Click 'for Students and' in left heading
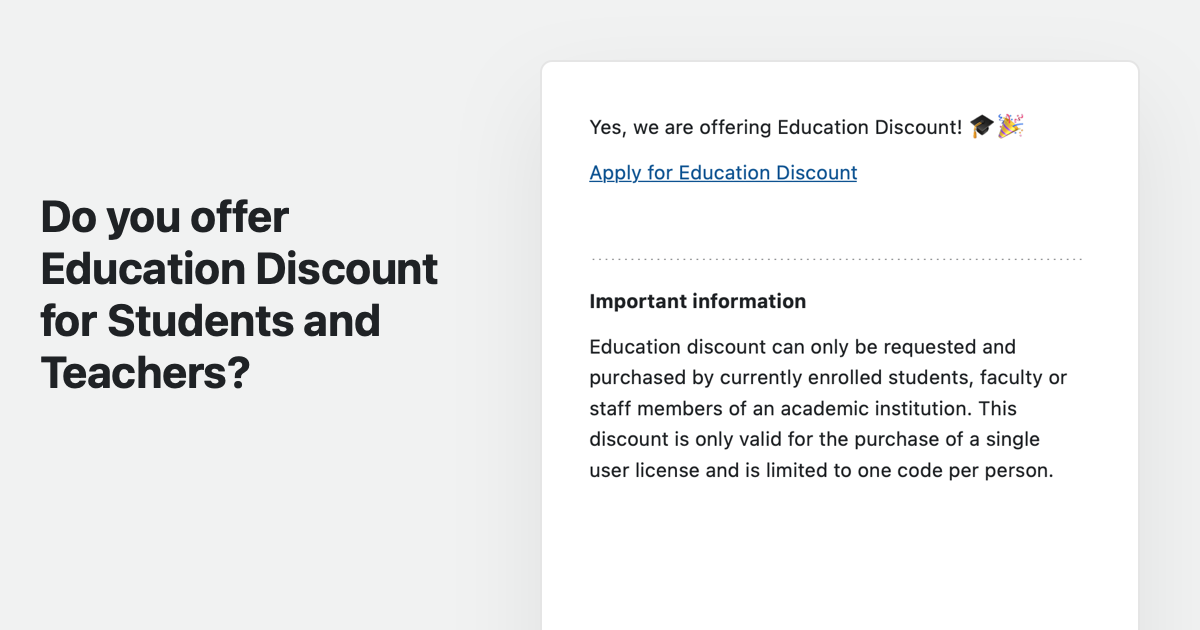This screenshot has height=630, width=1200. (210, 321)
